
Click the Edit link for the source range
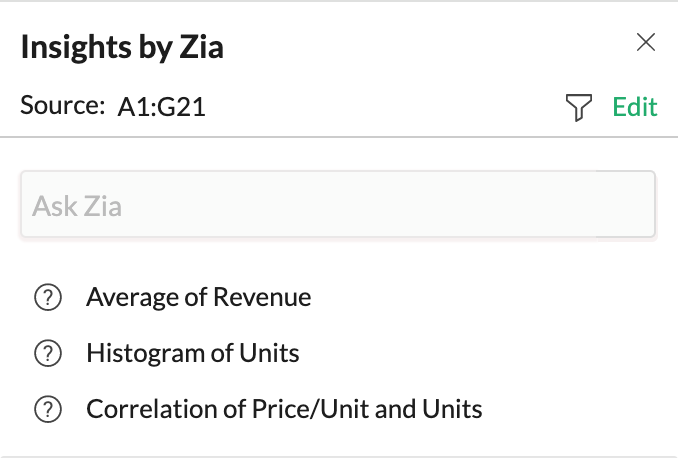coord(635,108)
